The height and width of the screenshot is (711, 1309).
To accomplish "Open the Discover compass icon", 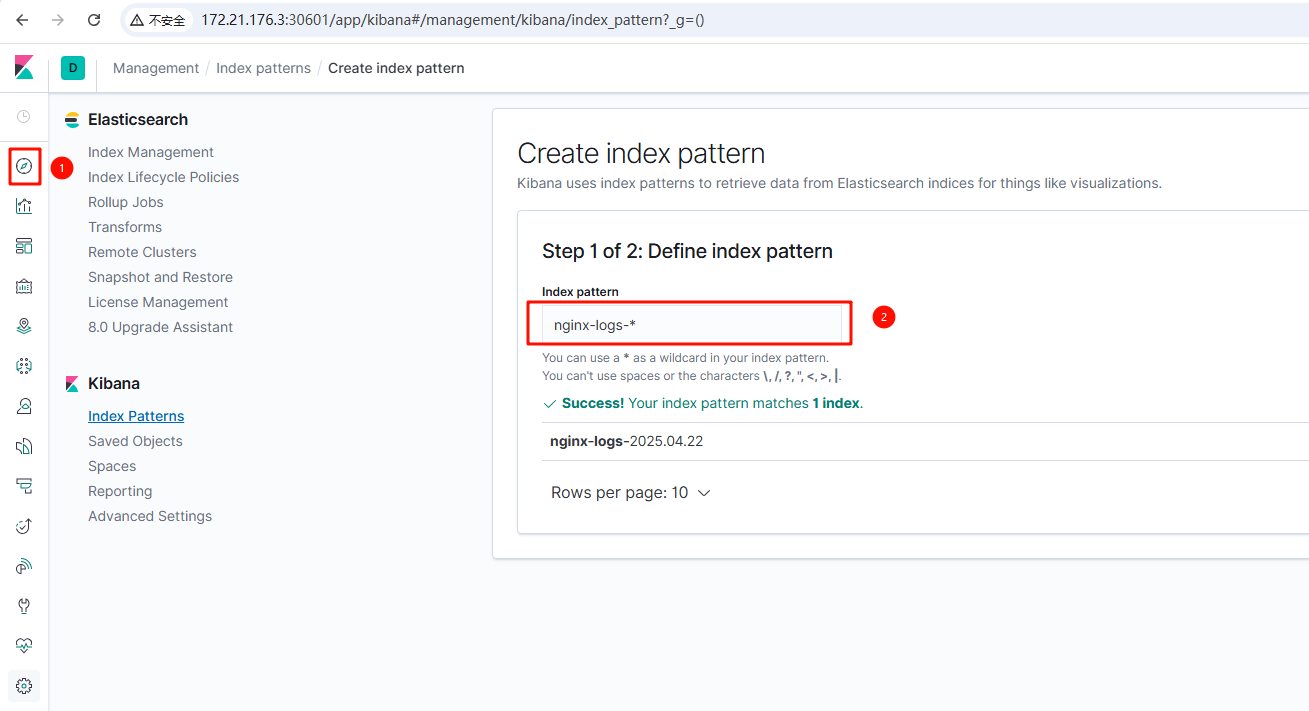I will (24, 166).
